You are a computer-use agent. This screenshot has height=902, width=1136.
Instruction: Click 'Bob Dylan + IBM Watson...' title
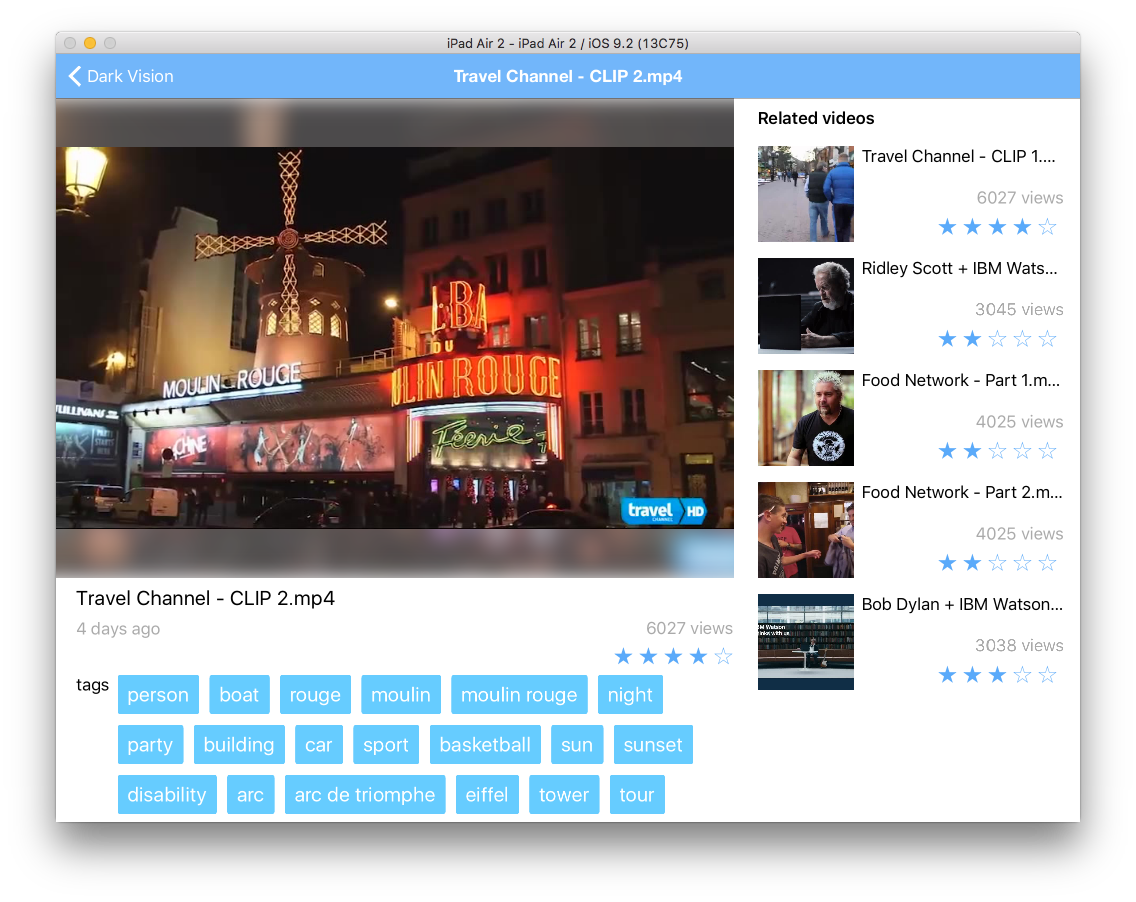[x=962, y=604]
